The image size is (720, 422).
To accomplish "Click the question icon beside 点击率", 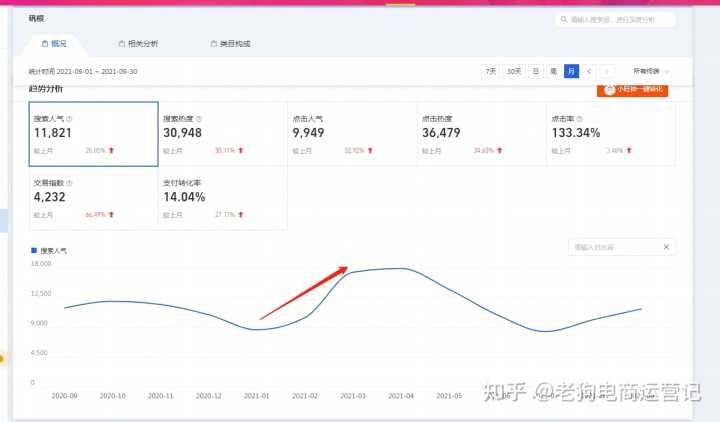I will tap(579, 119).
